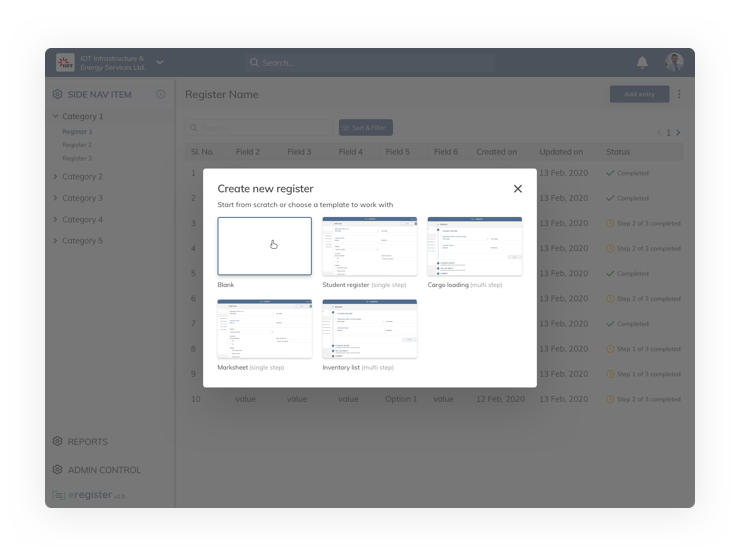Open Register 3 in the sidebar
Image resolution: width=740 pixels, height=556 pixels.
pos(77,158)
